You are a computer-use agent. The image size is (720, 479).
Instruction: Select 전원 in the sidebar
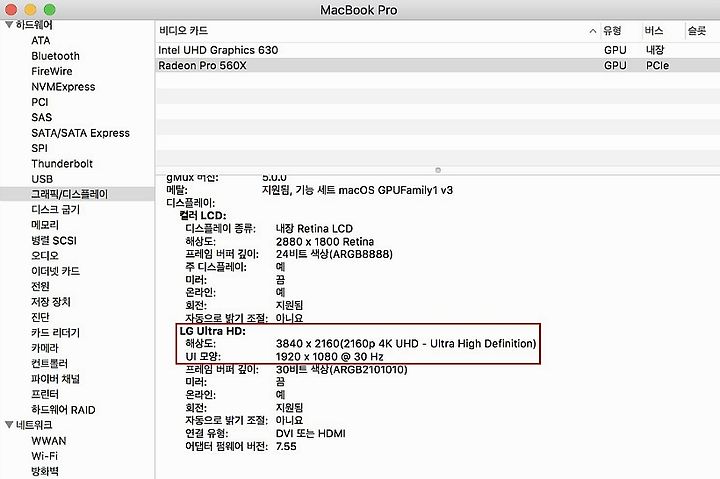click(40, 287)
